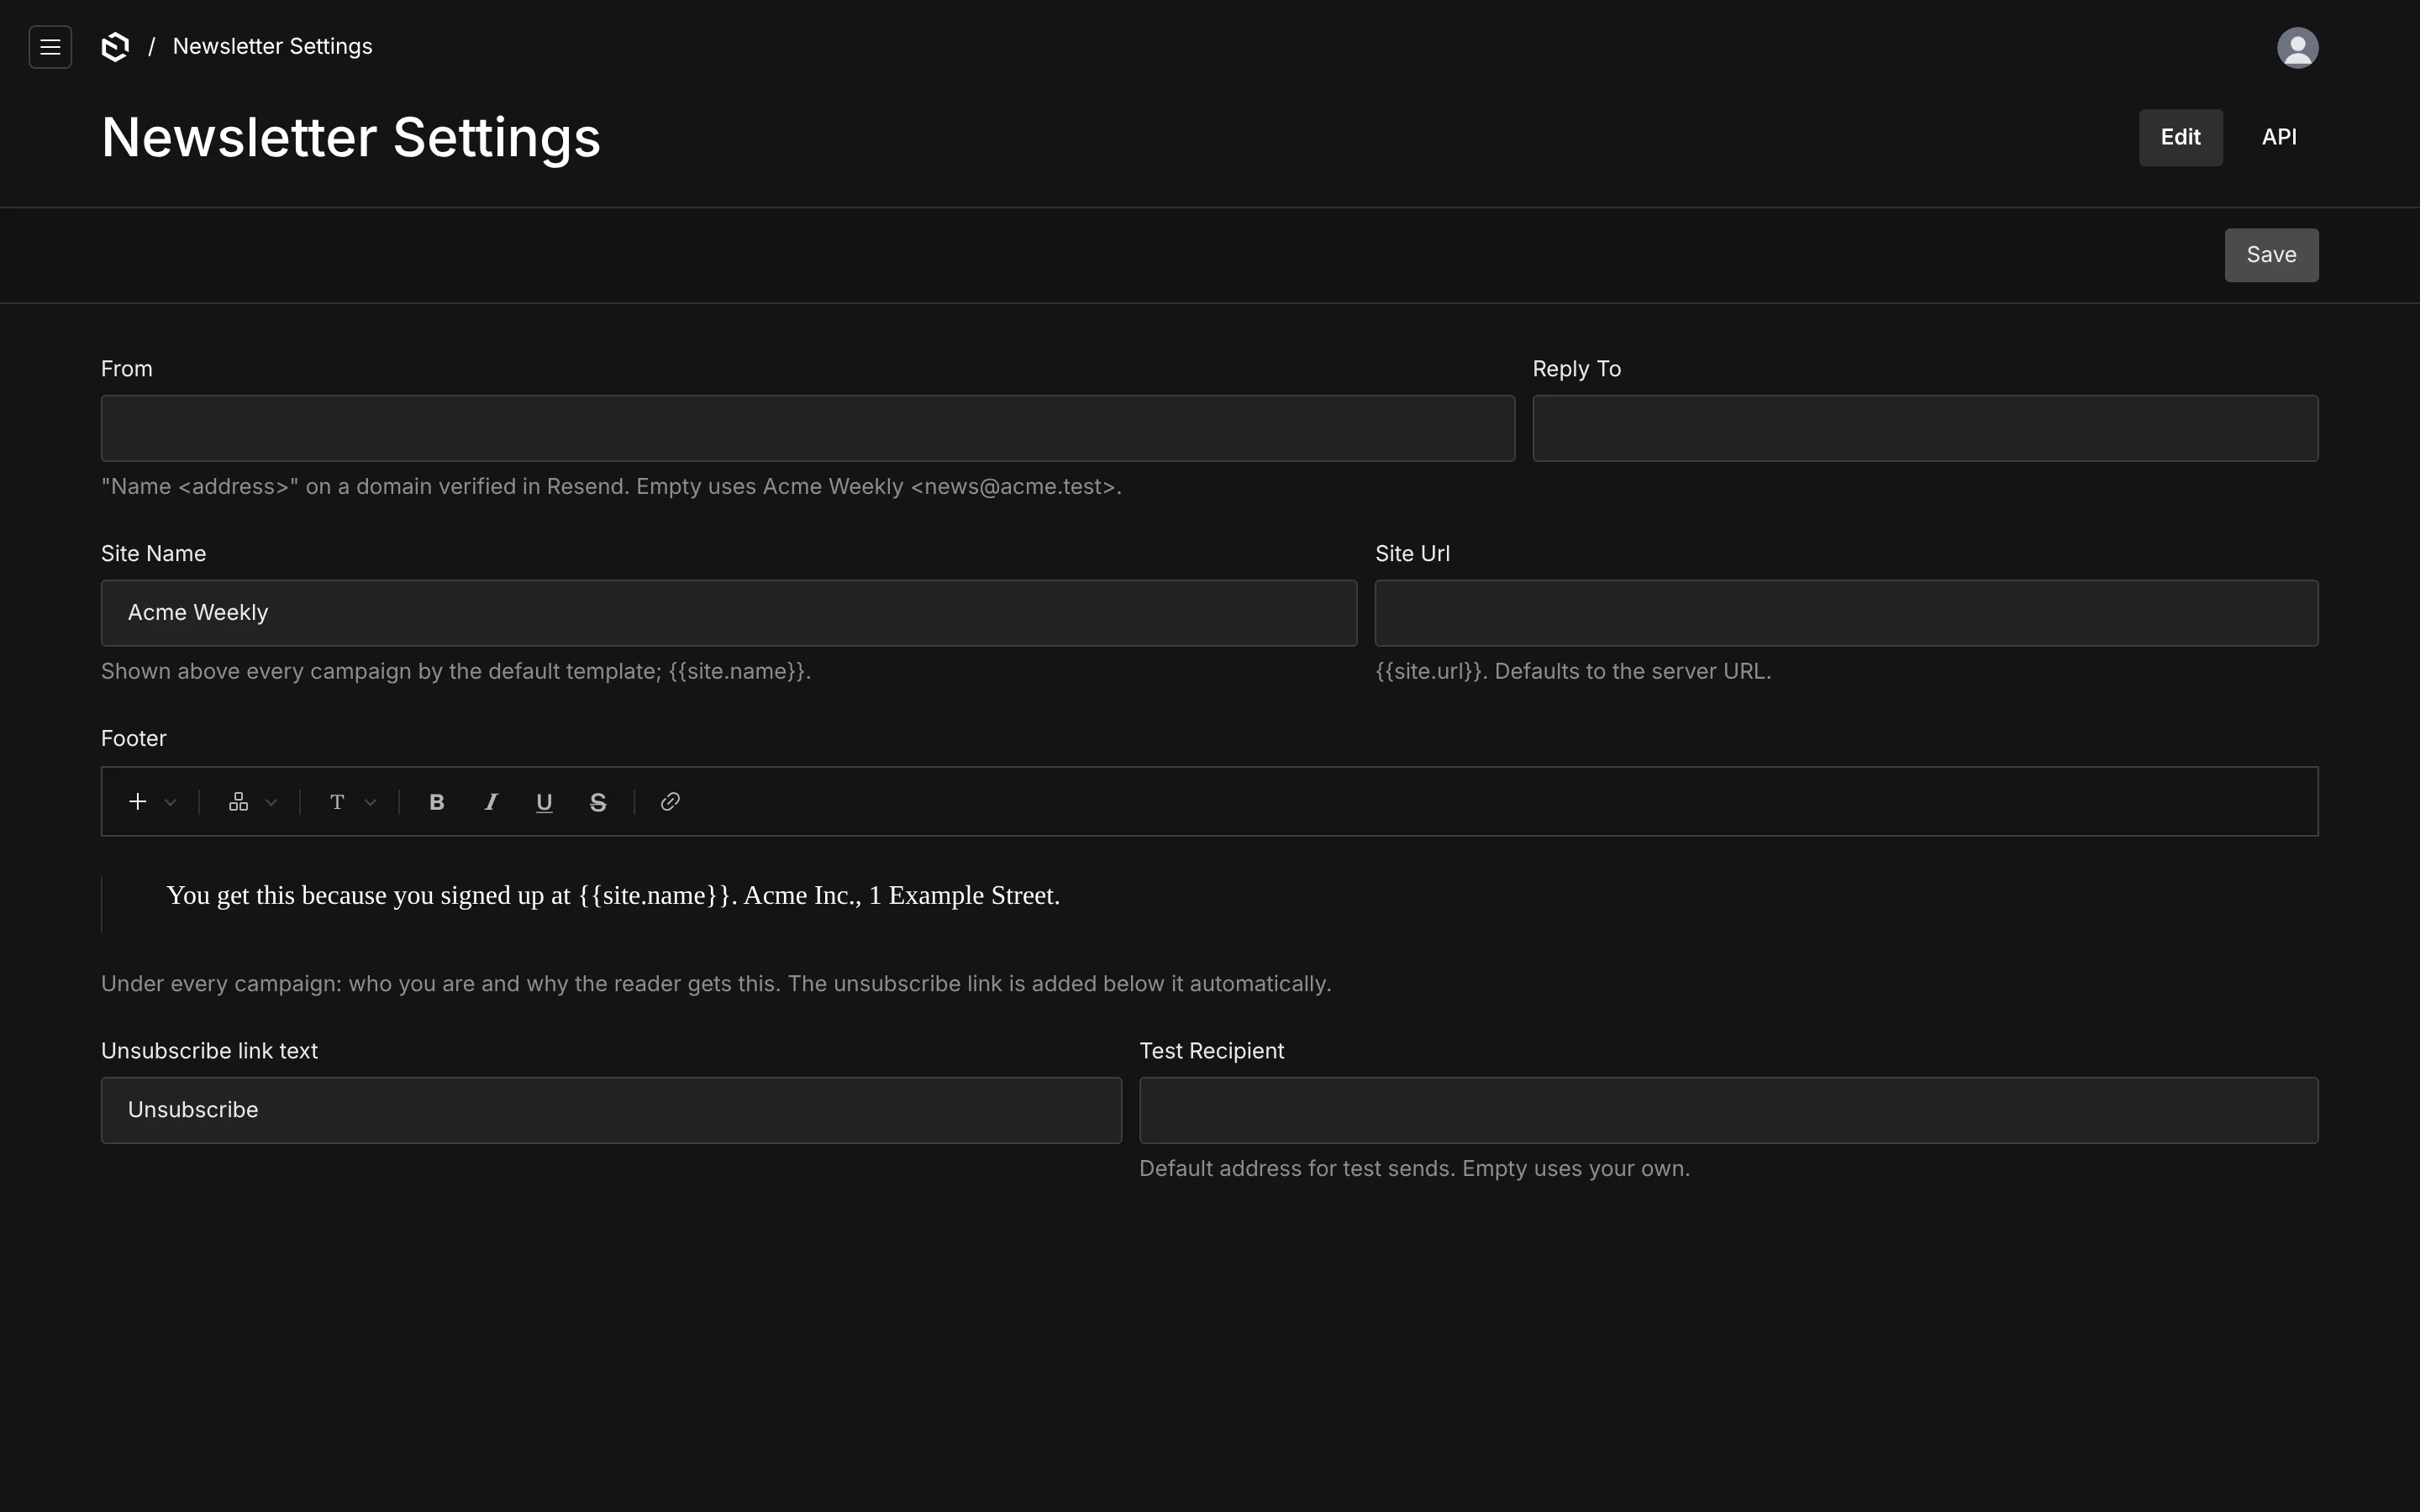Switch to the API tab
Image resolution: width=2420 pixels, height=1512 pixels.
[2279, 138]
